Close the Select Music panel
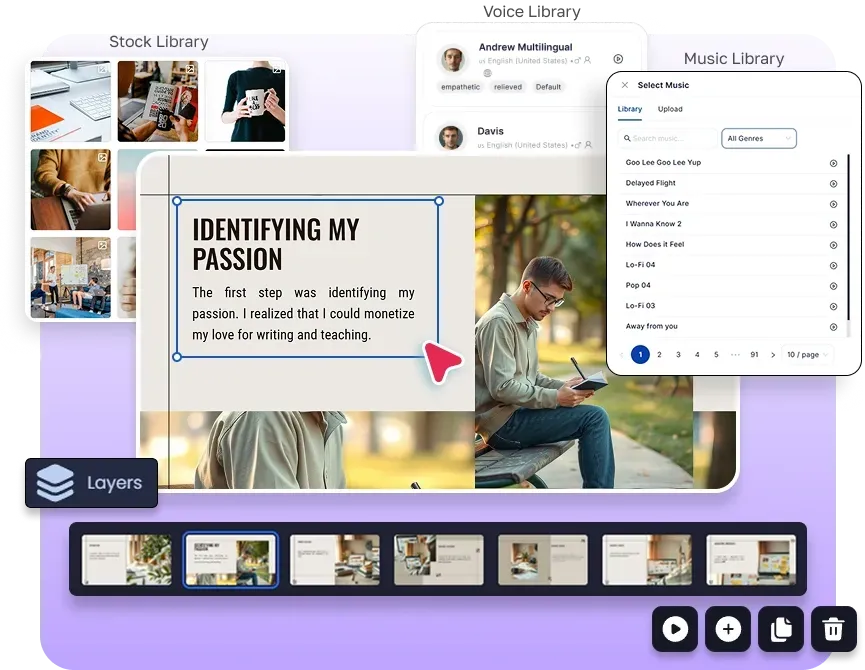This screenshot has width=865, height=670. coord(625,86)
